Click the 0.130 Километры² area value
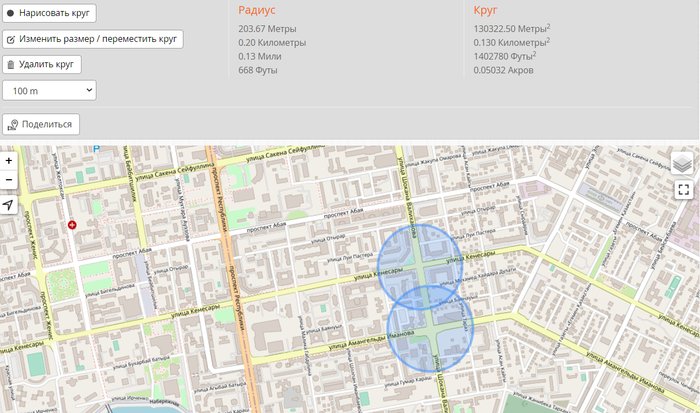700x413 pixels. coord(512,42)
